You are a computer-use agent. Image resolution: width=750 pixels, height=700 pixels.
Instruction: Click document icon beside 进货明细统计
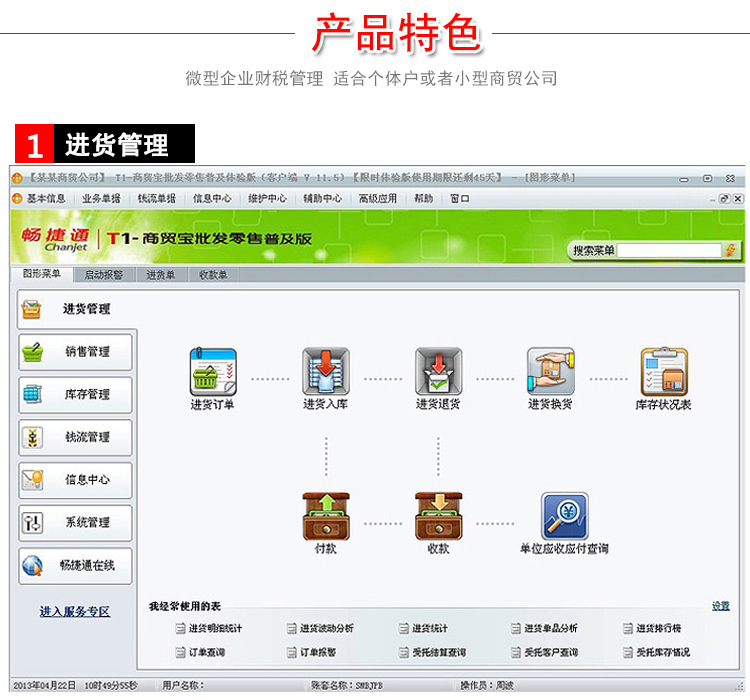click(x=180, y=628)
